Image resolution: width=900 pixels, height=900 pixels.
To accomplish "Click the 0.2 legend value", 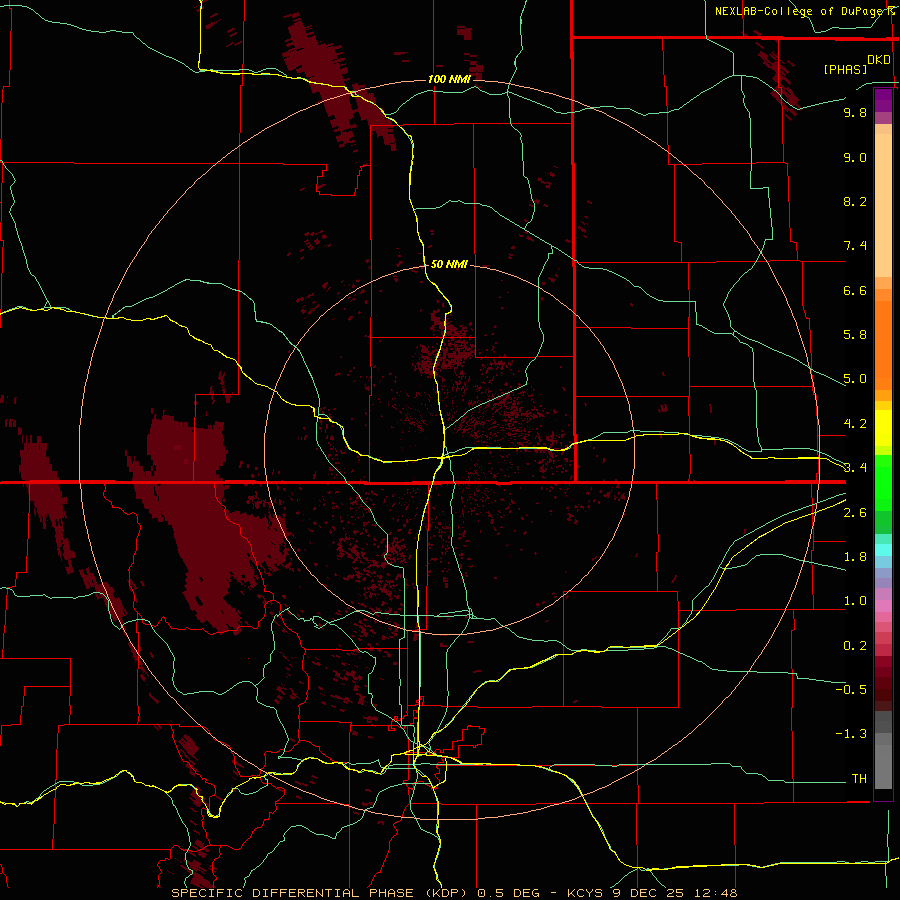I will 855,646.
